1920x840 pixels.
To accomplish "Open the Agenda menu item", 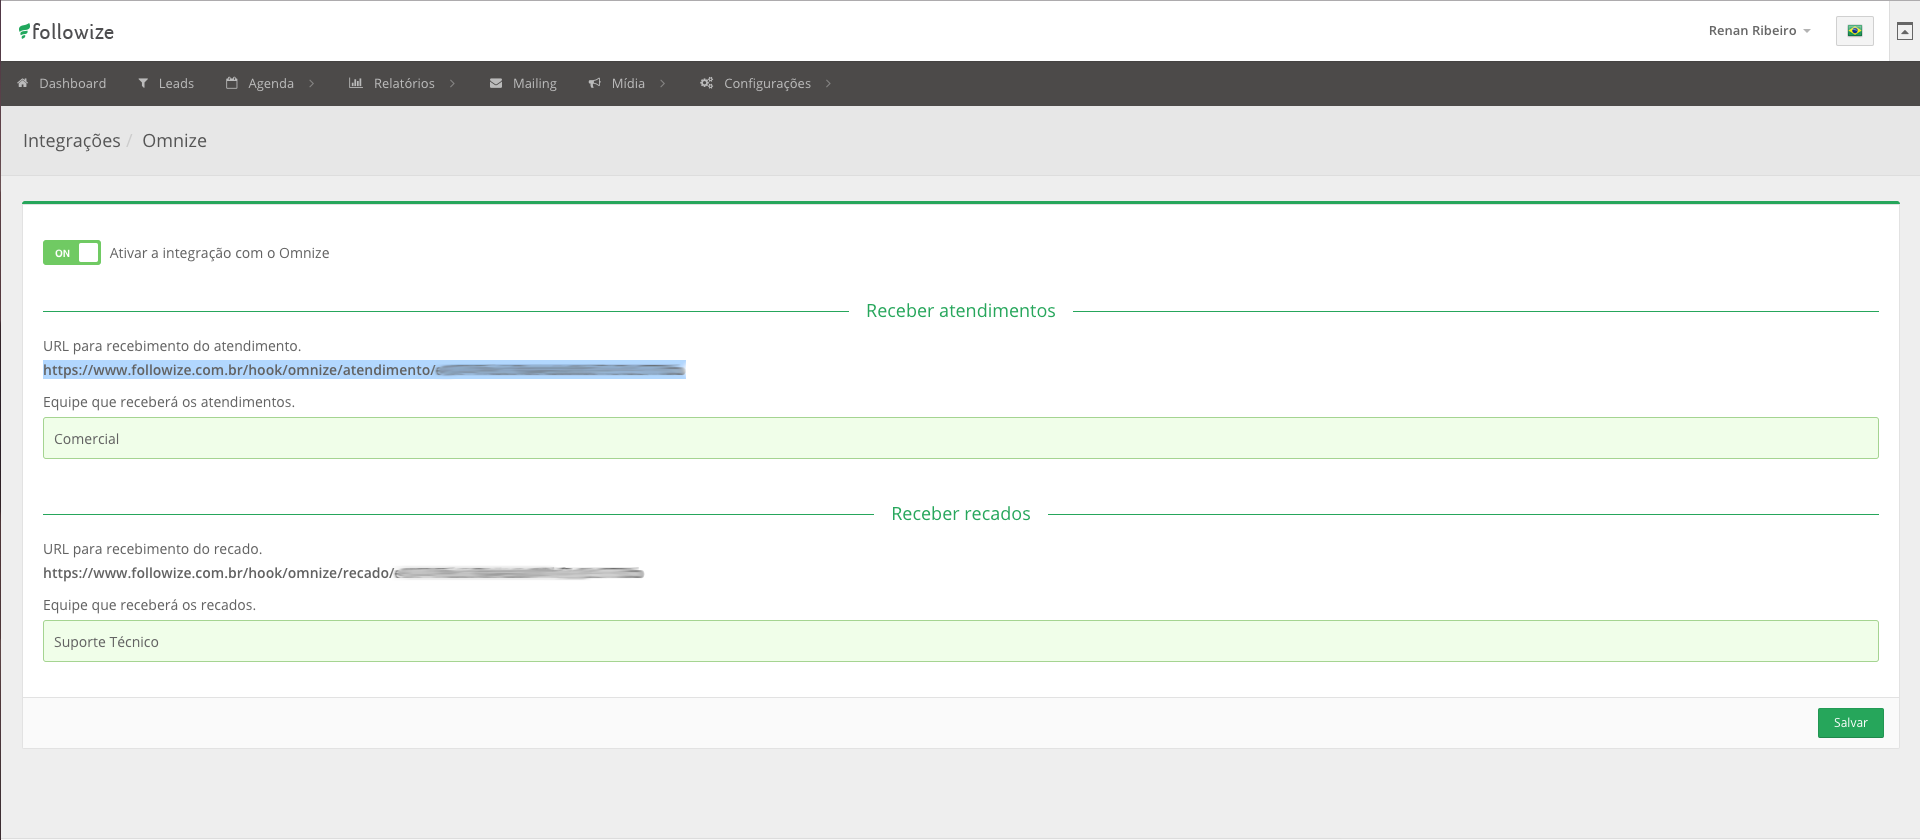I will (270, 83).
